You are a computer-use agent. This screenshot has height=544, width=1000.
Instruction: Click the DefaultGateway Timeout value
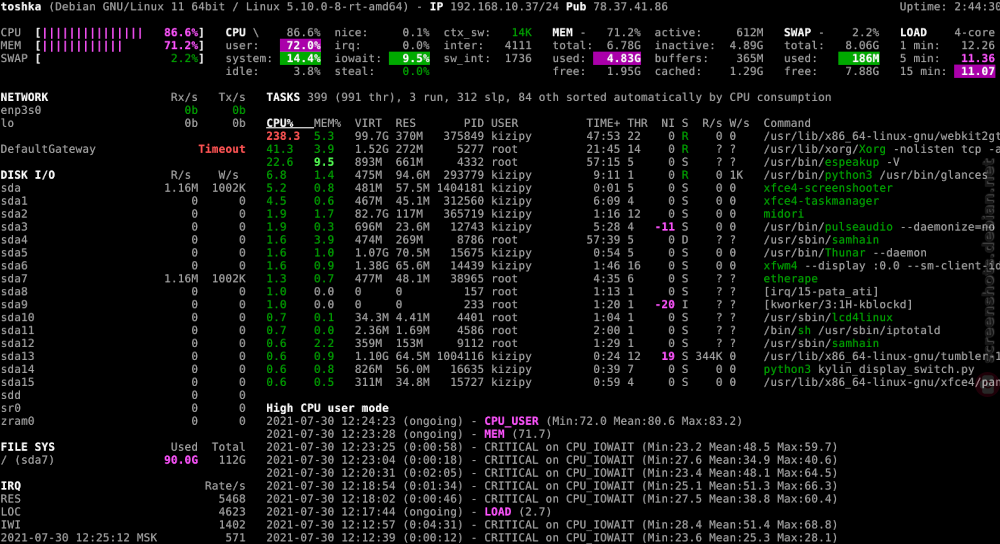click(x=221, y=149)
